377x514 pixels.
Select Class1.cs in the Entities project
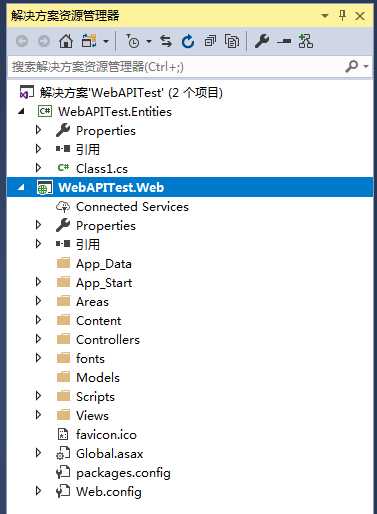(102, 169)
